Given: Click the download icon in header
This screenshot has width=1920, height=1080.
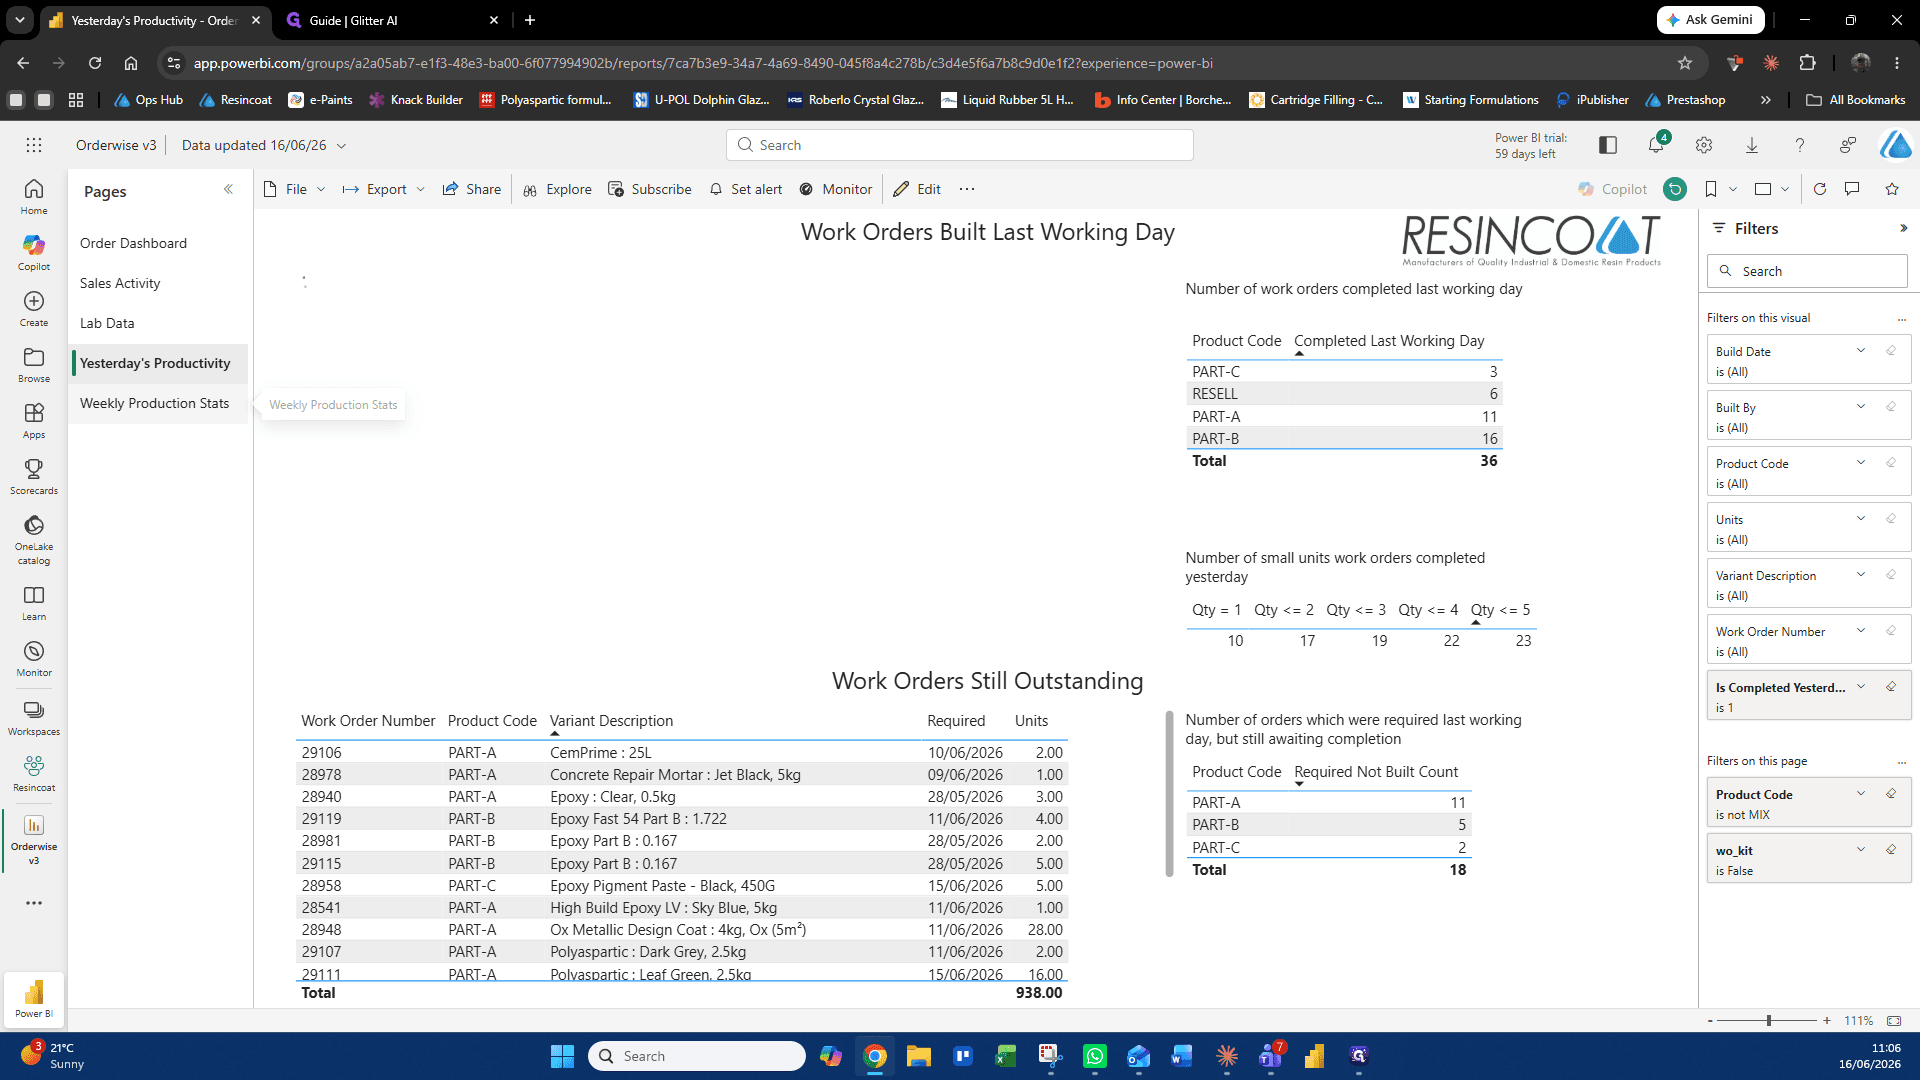Looking at the screenshot, I should (1752, 145).
